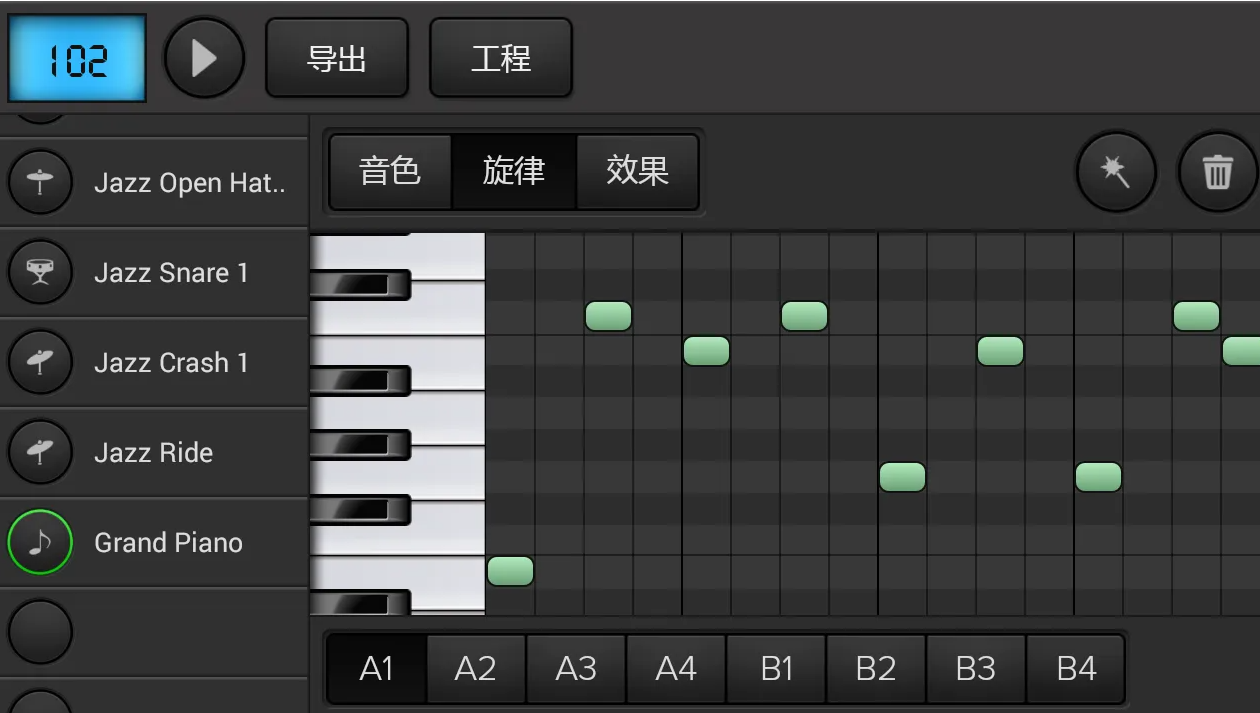Select the lowest green note in first column
1260x713 pixels.
510,571
